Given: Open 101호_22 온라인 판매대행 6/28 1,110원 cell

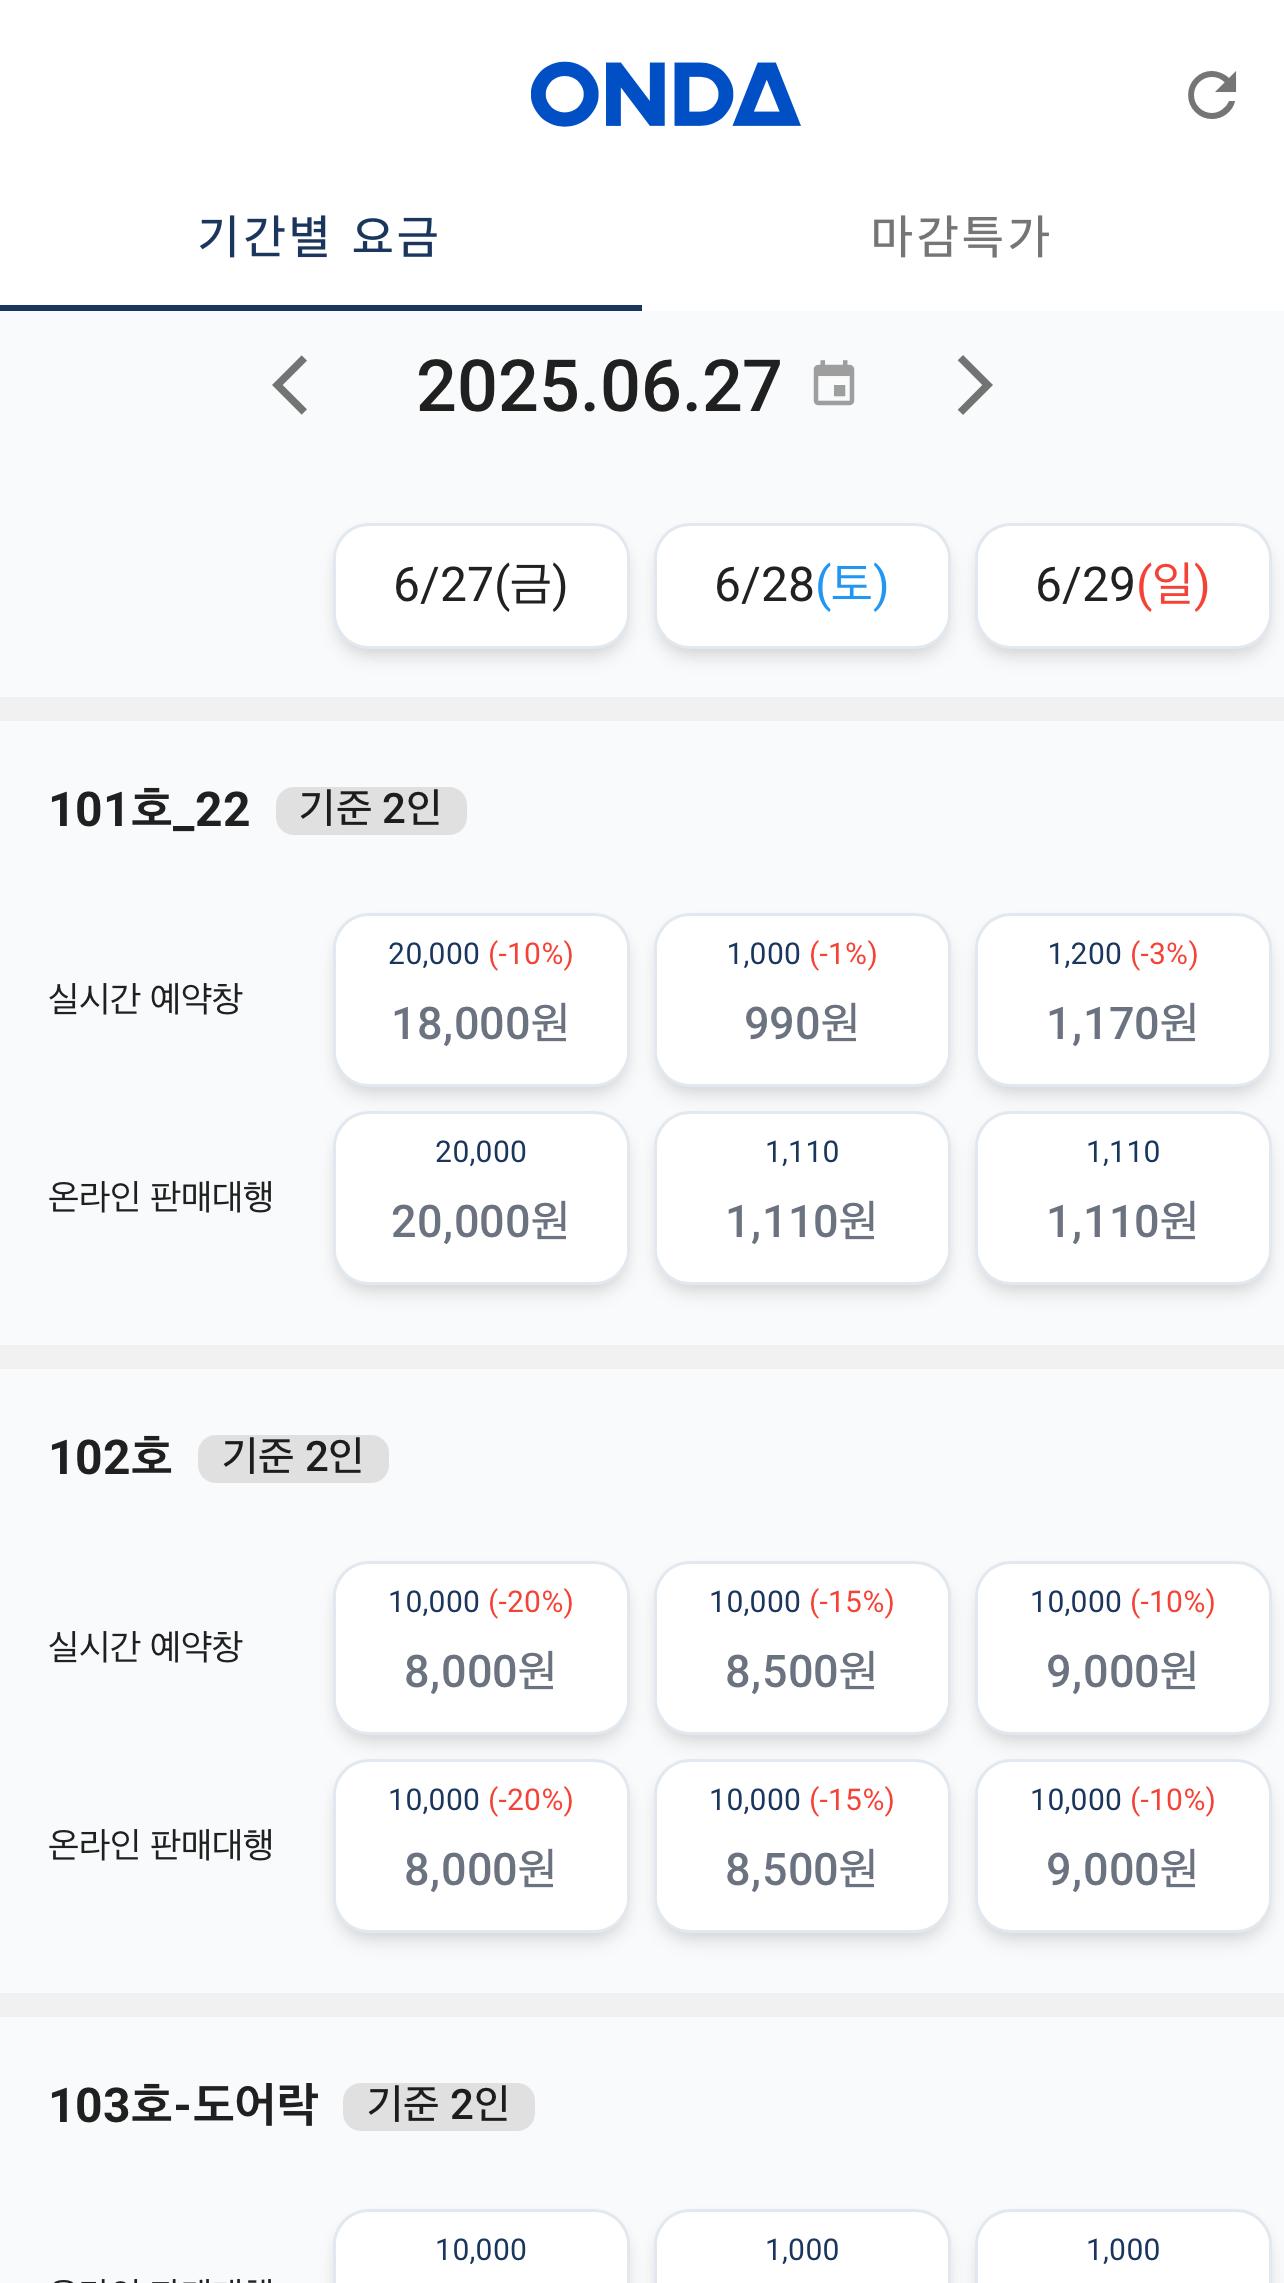Looking at the screenshot, I should (802, 1197).
